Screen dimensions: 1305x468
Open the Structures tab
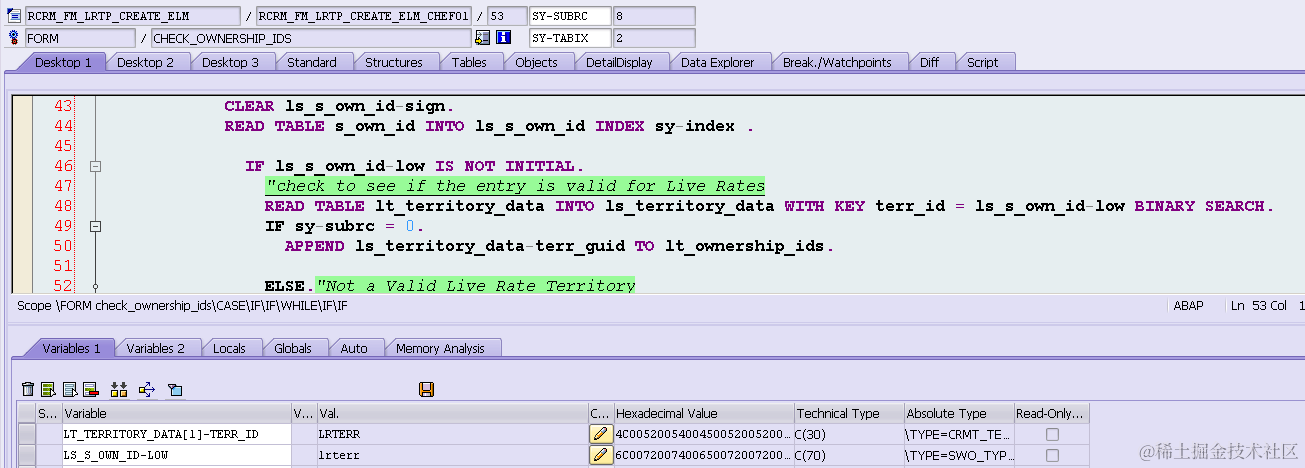tap(394, 62)
